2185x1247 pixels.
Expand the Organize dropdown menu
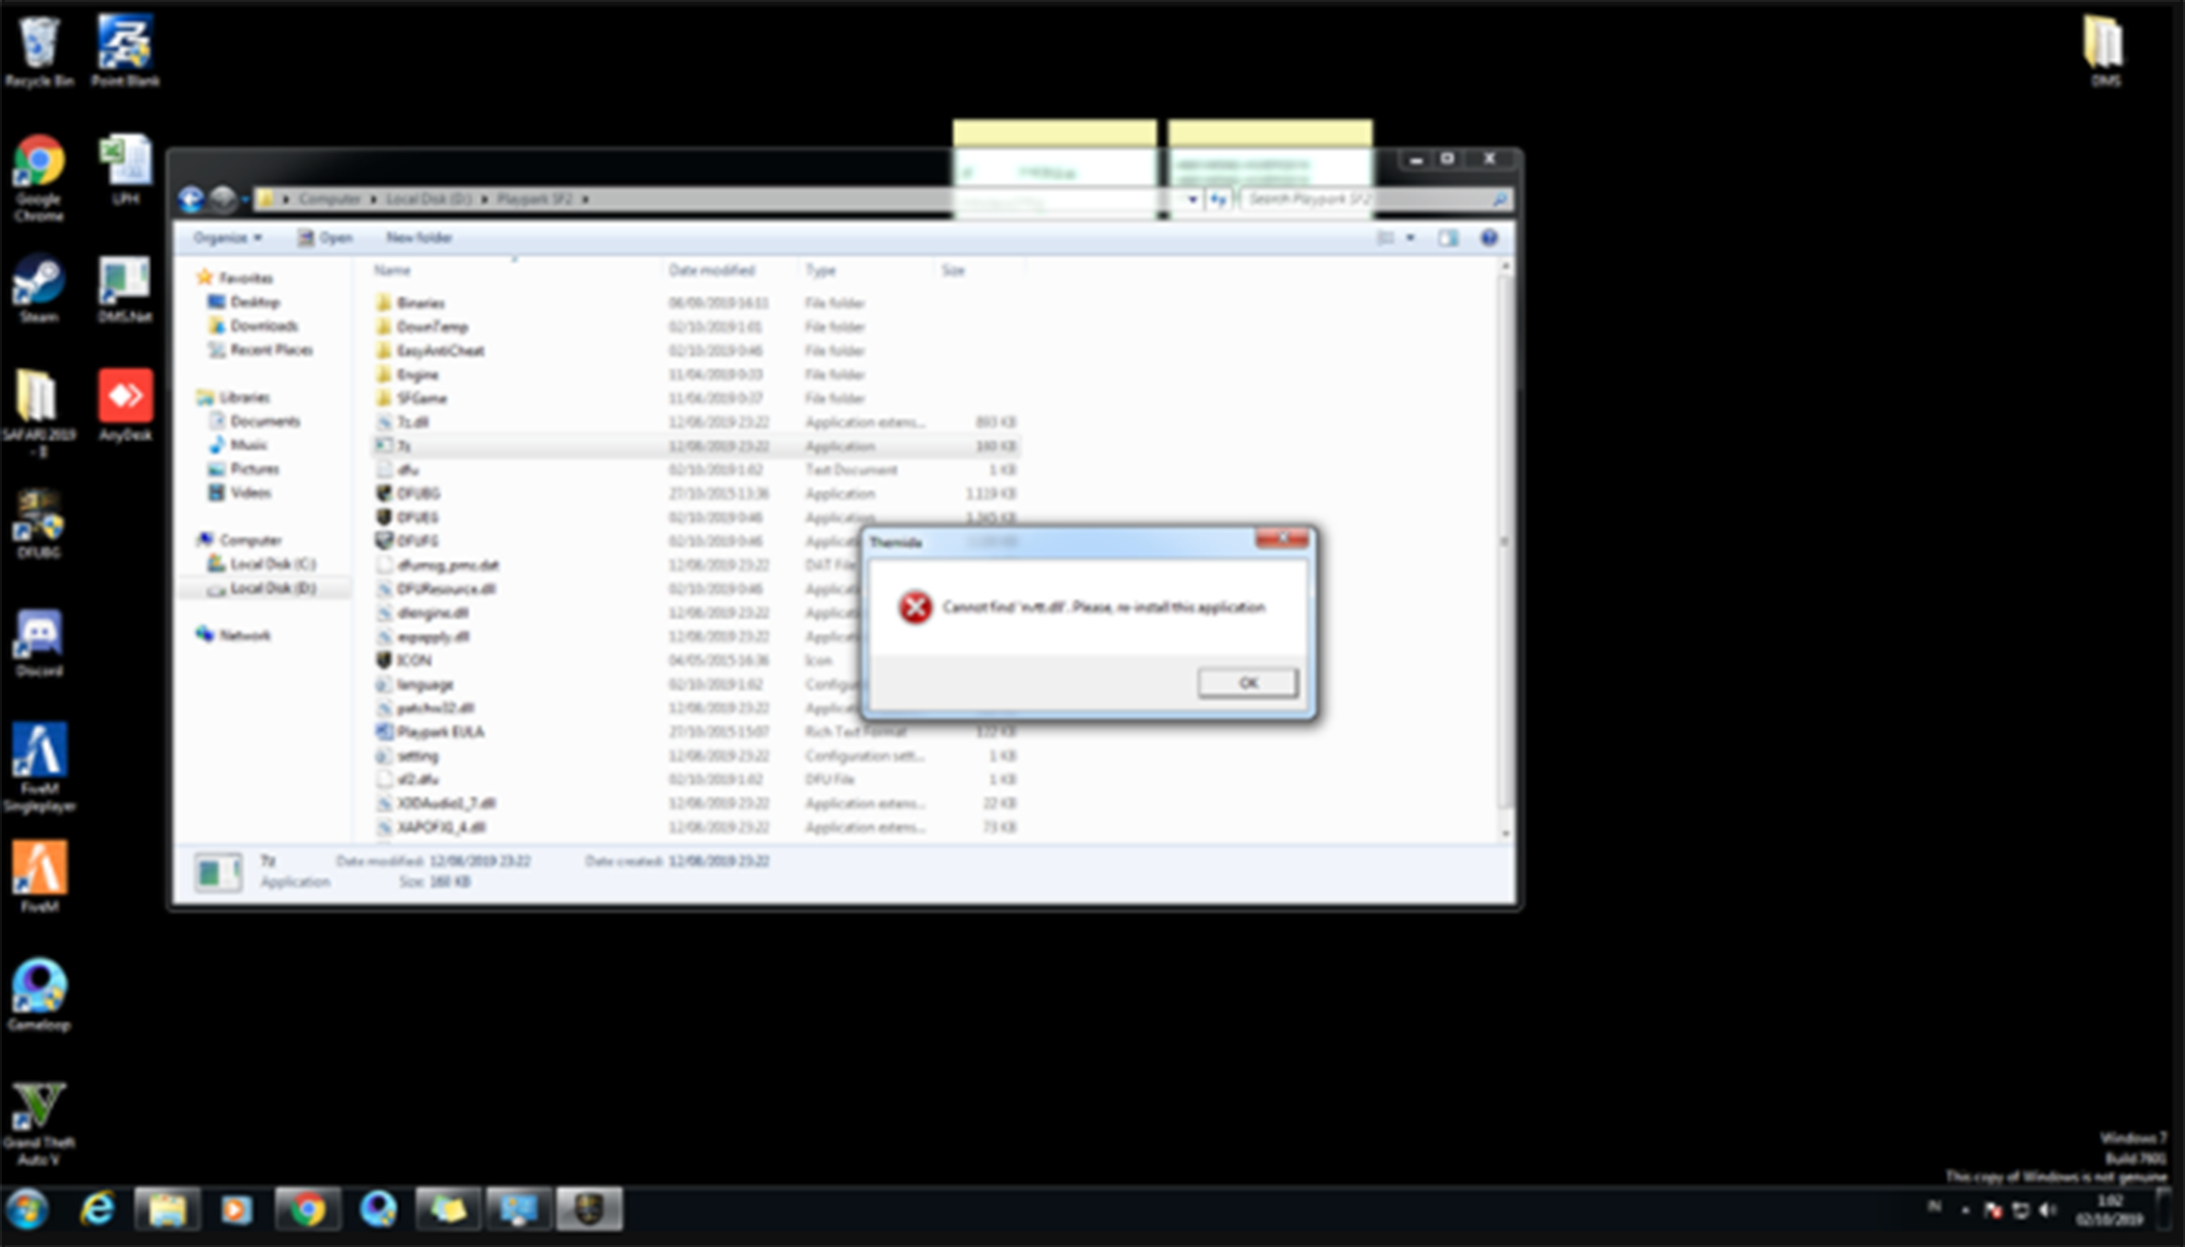pos(228,238)
